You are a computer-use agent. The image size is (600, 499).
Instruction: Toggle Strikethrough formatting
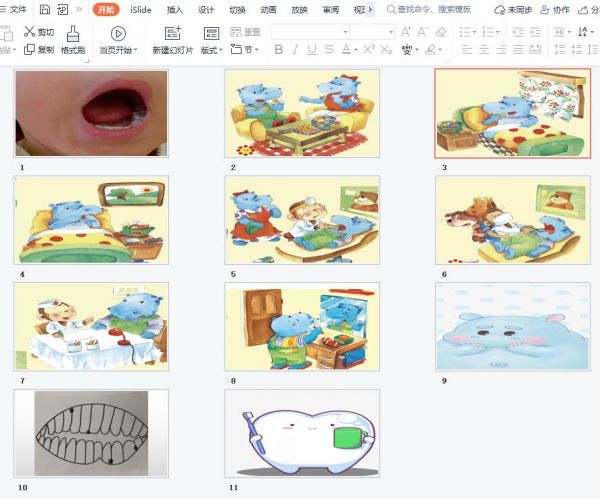tap(329, 49)
